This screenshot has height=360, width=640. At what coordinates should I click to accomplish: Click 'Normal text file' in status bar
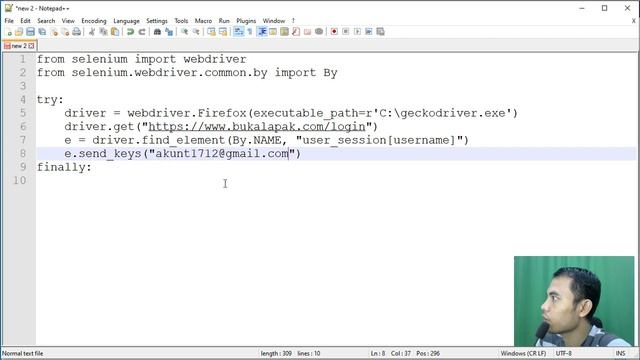pos(22,353)
